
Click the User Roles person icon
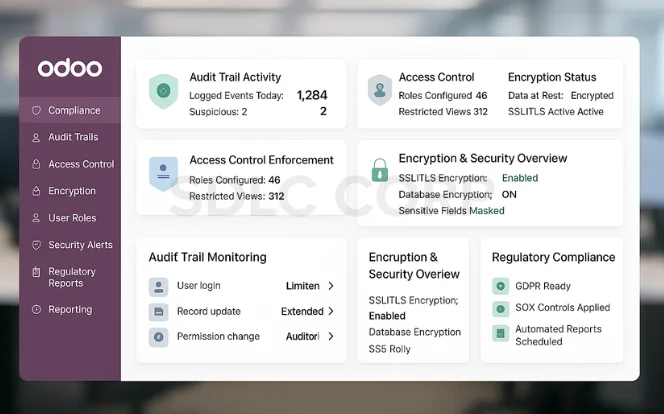pyautogui.click(x=36, y=218)
